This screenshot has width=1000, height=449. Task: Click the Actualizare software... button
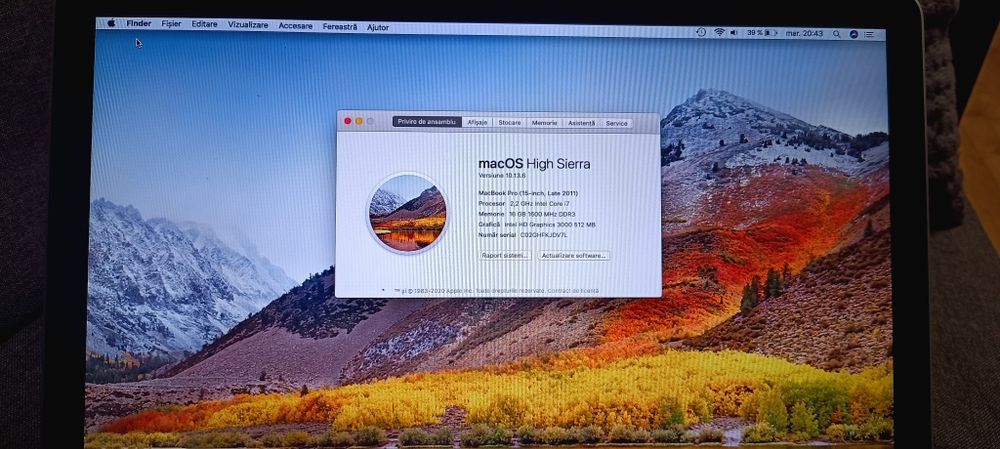pyautogui.click(x=574, y=255)
